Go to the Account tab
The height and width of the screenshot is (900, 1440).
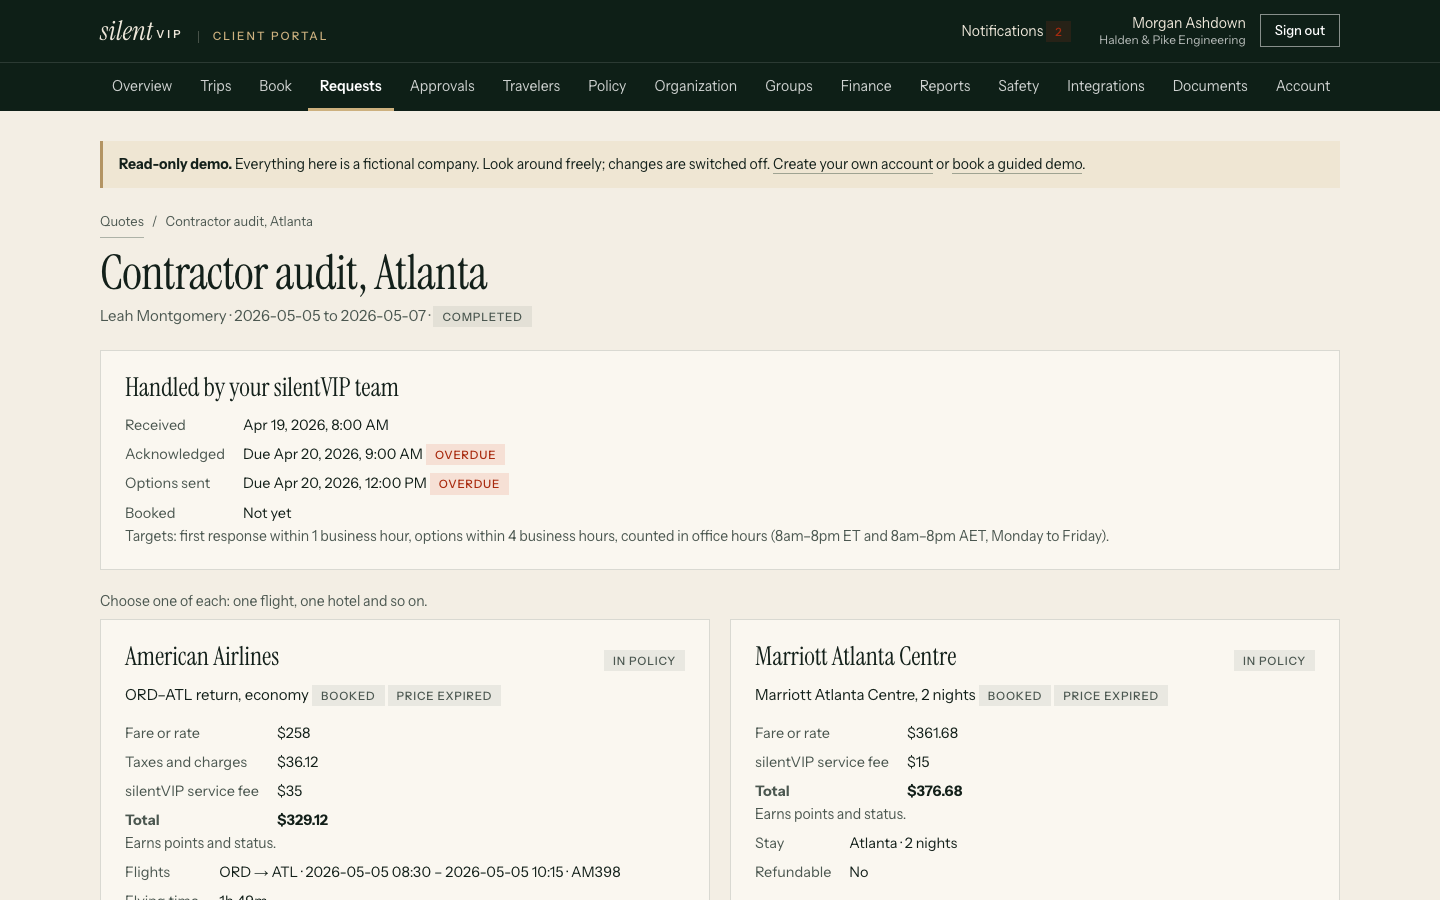click(1303, 86)
